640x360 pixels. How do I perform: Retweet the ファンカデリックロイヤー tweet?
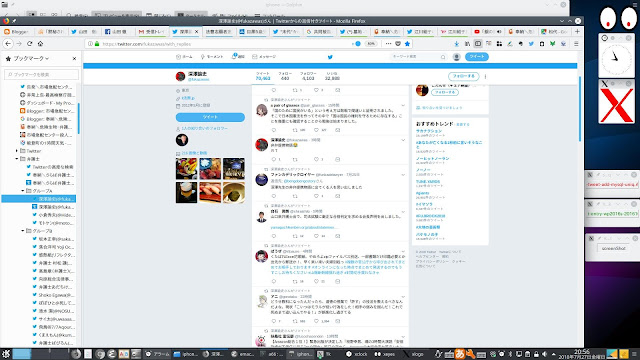(295, 196)
